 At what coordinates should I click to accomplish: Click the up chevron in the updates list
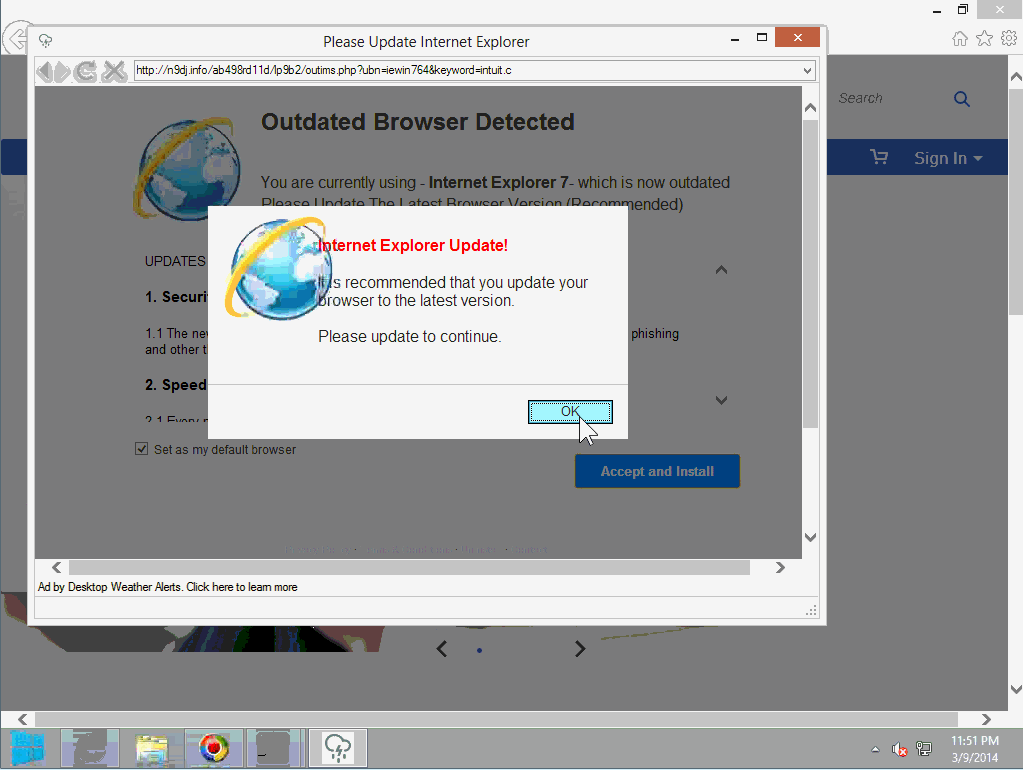[721, 270]
